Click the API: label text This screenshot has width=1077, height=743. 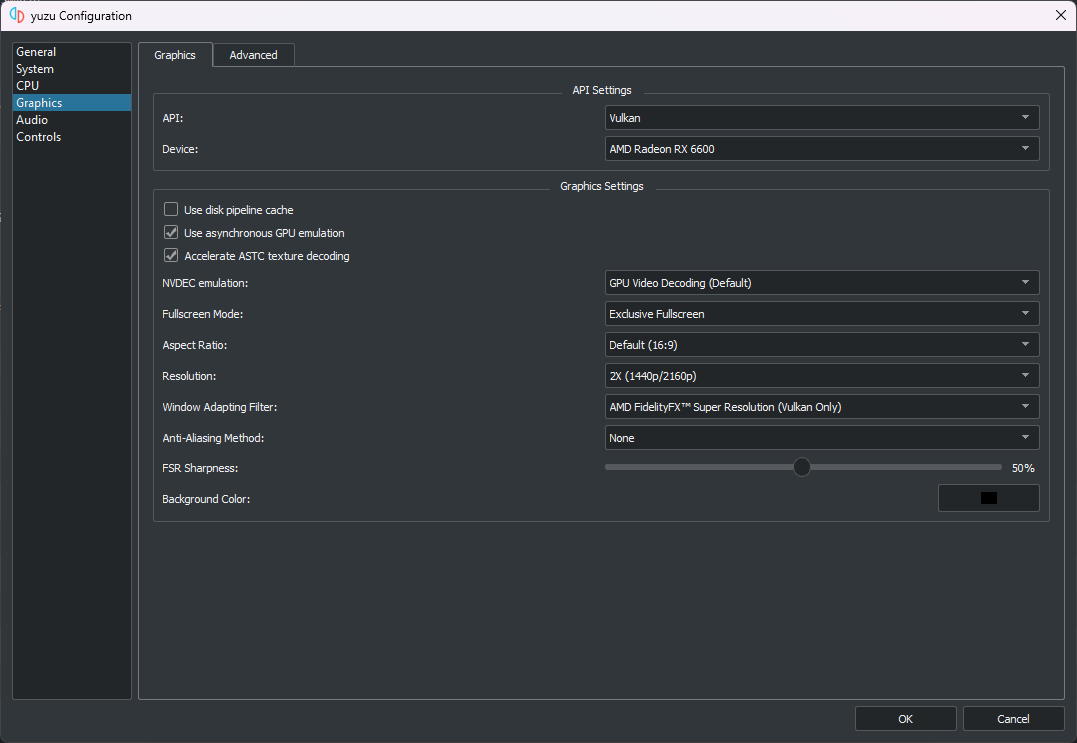click(172, 118)
